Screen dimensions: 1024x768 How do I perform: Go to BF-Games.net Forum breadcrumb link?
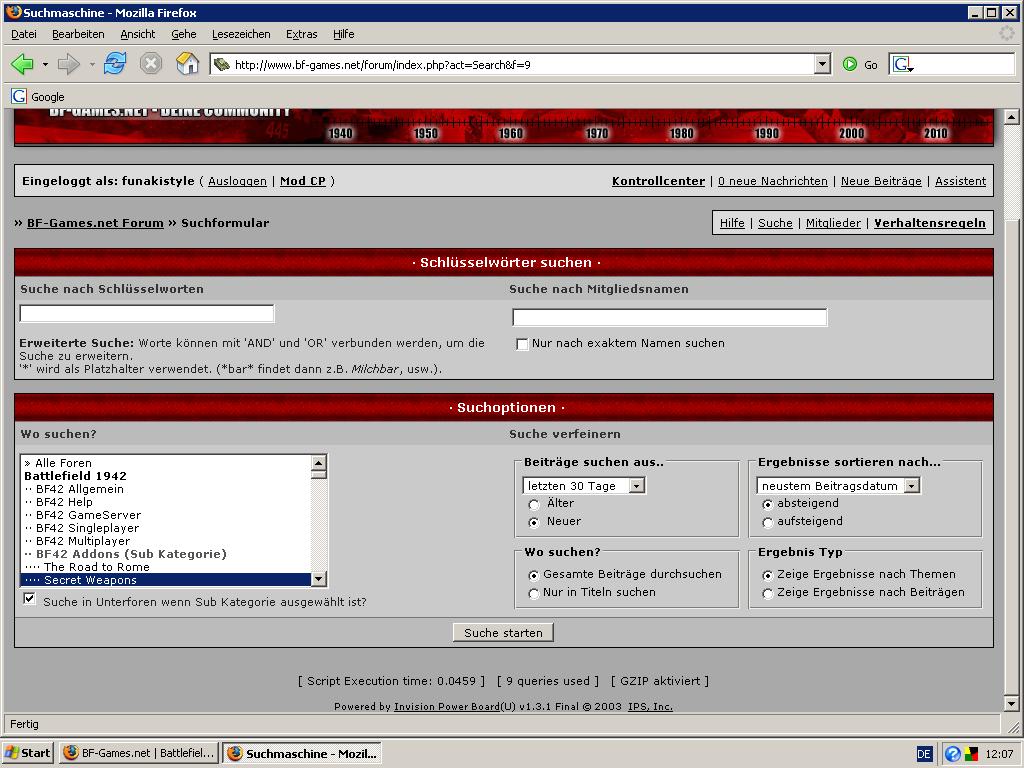[x=95, y=223]
